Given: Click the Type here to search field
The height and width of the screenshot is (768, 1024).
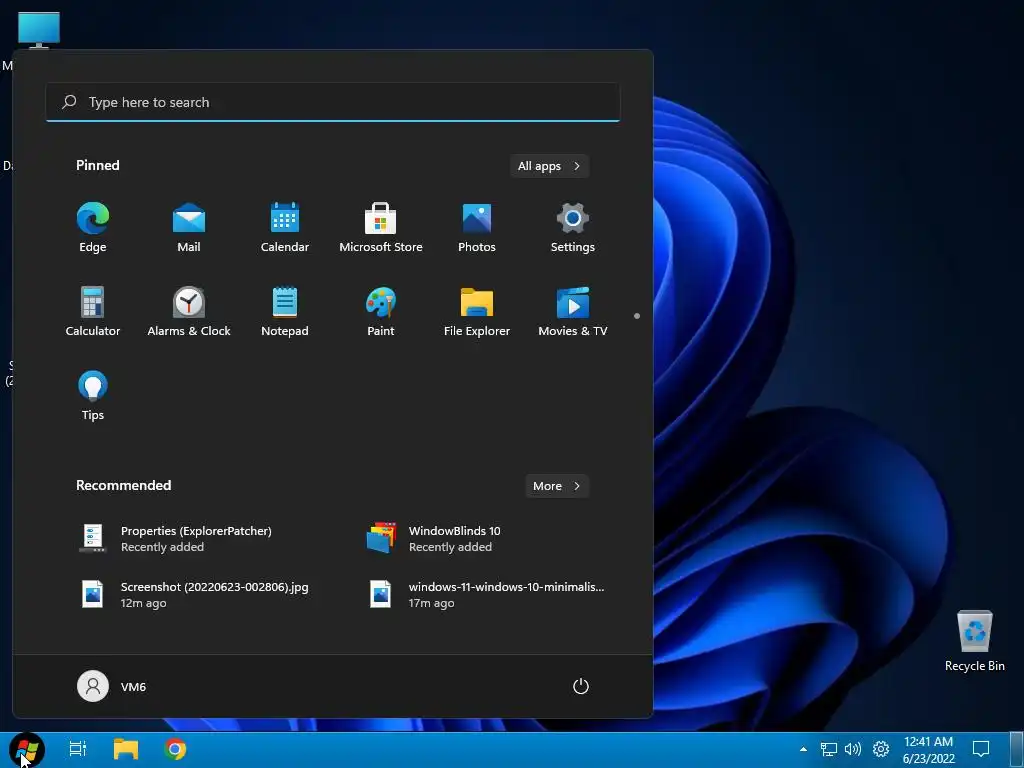Looking at the screenshot, I should [332, 102].
